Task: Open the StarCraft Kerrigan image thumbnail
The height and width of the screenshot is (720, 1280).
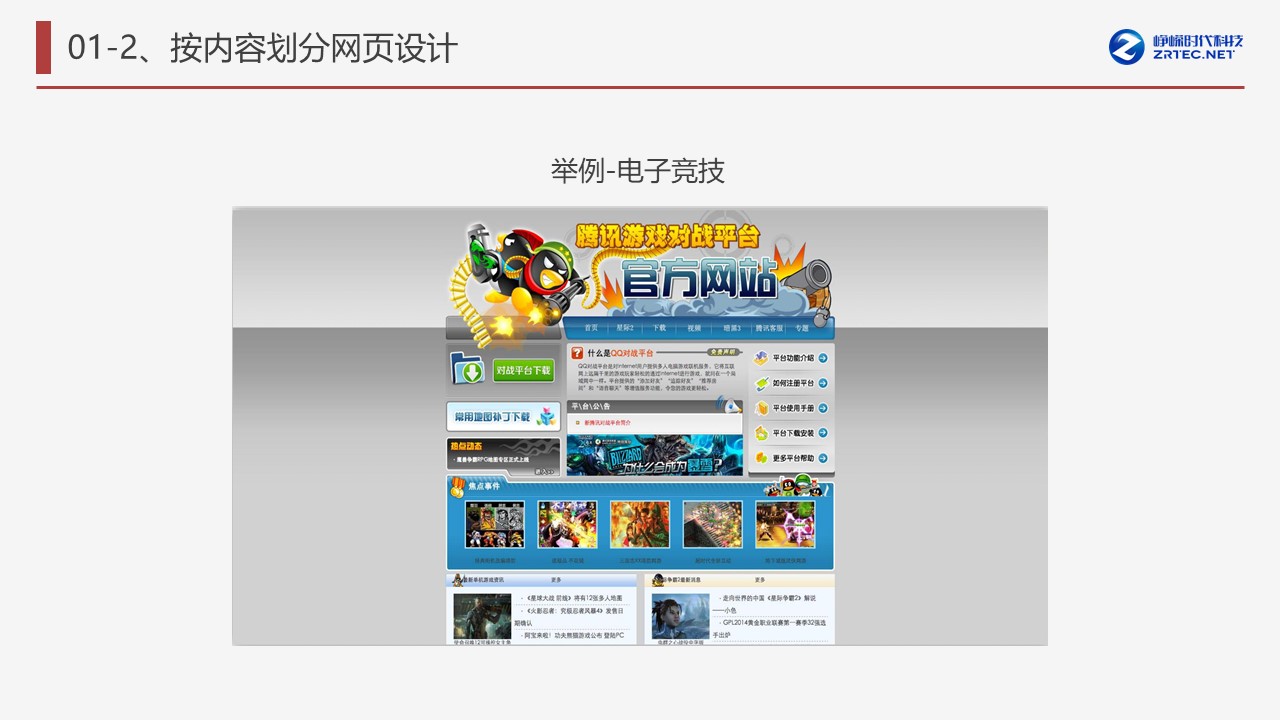Action: [x=681, y=616]
